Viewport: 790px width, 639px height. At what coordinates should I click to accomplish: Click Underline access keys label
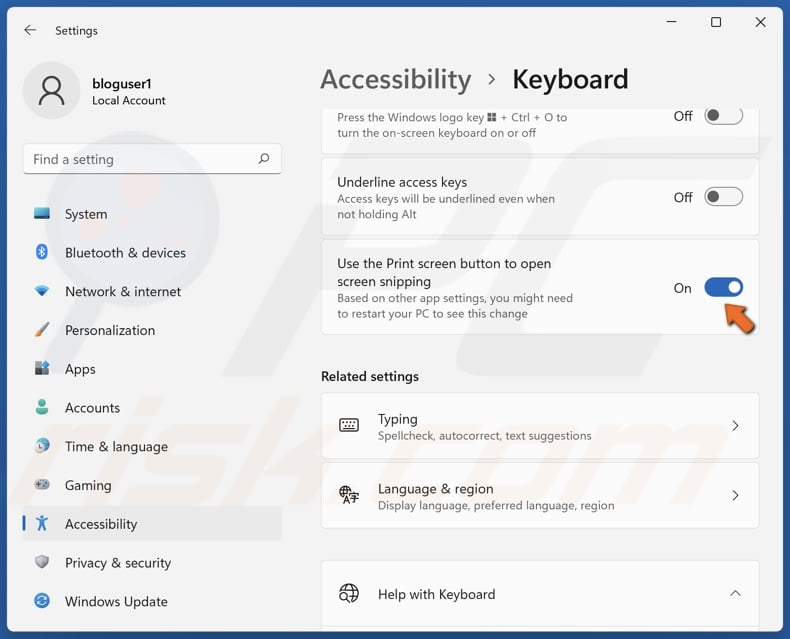point(402,182)
